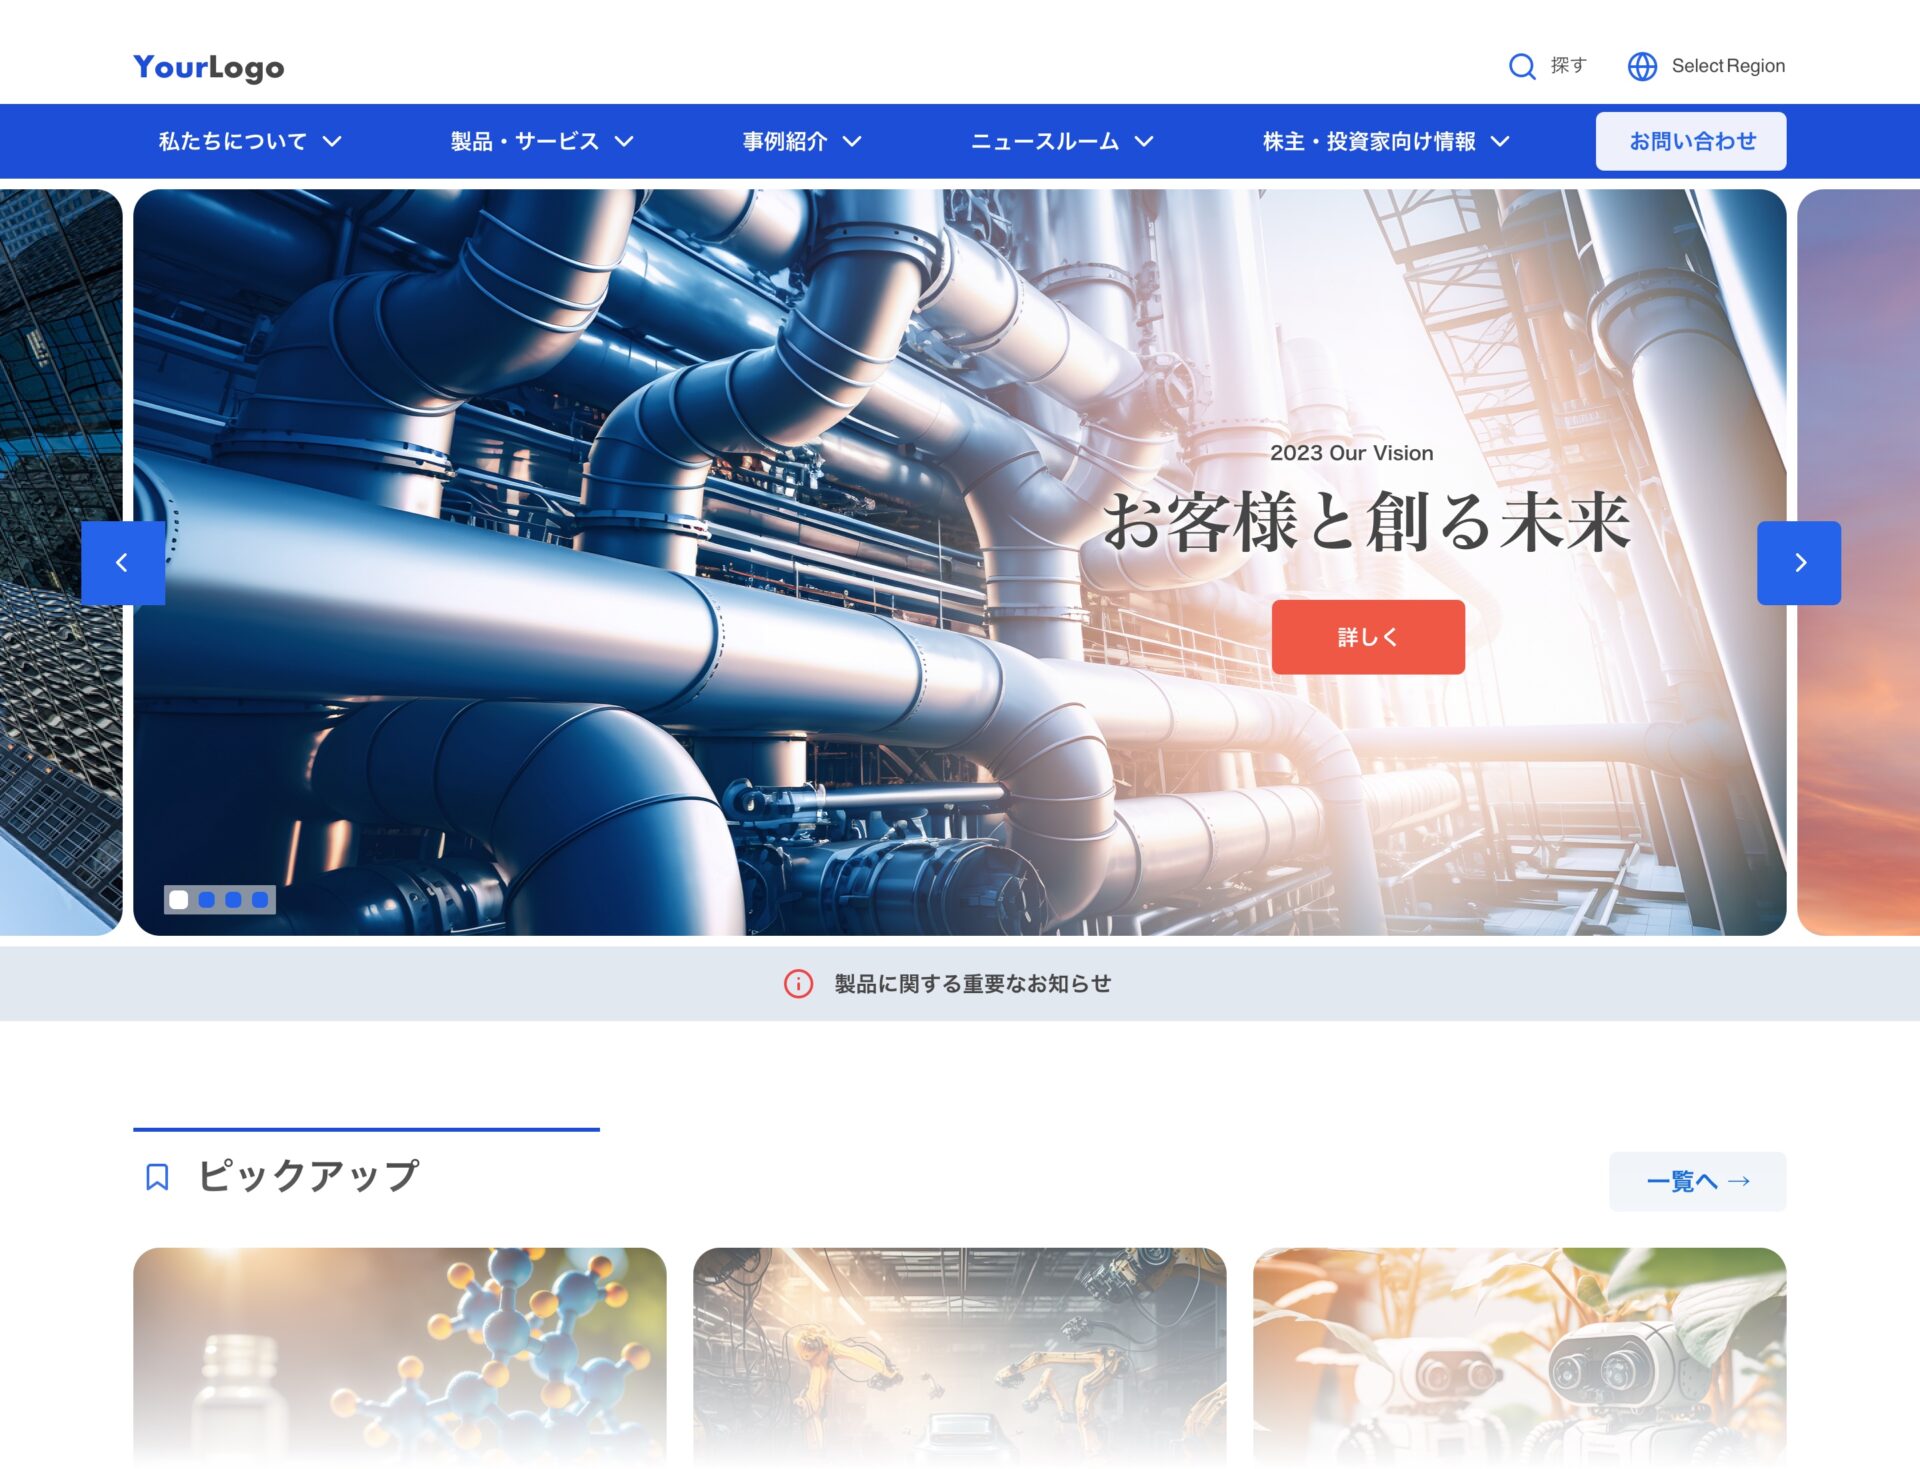Click the ピックアップ section heading
Viewport: 1920px width, 1469px height.
click(309, 1176)
